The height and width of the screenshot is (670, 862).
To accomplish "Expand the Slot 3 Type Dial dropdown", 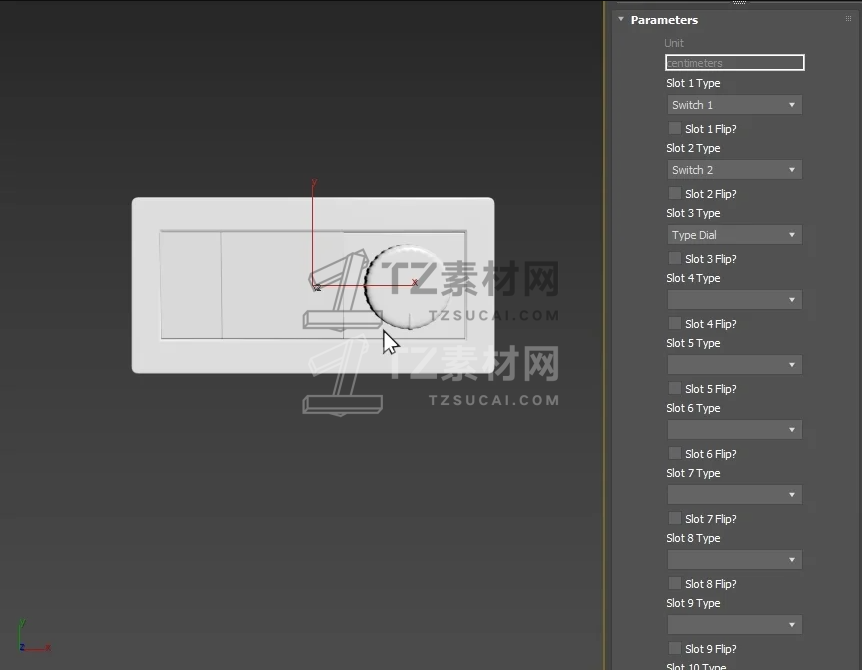I will pyautogui.click(x=734, y=235).
